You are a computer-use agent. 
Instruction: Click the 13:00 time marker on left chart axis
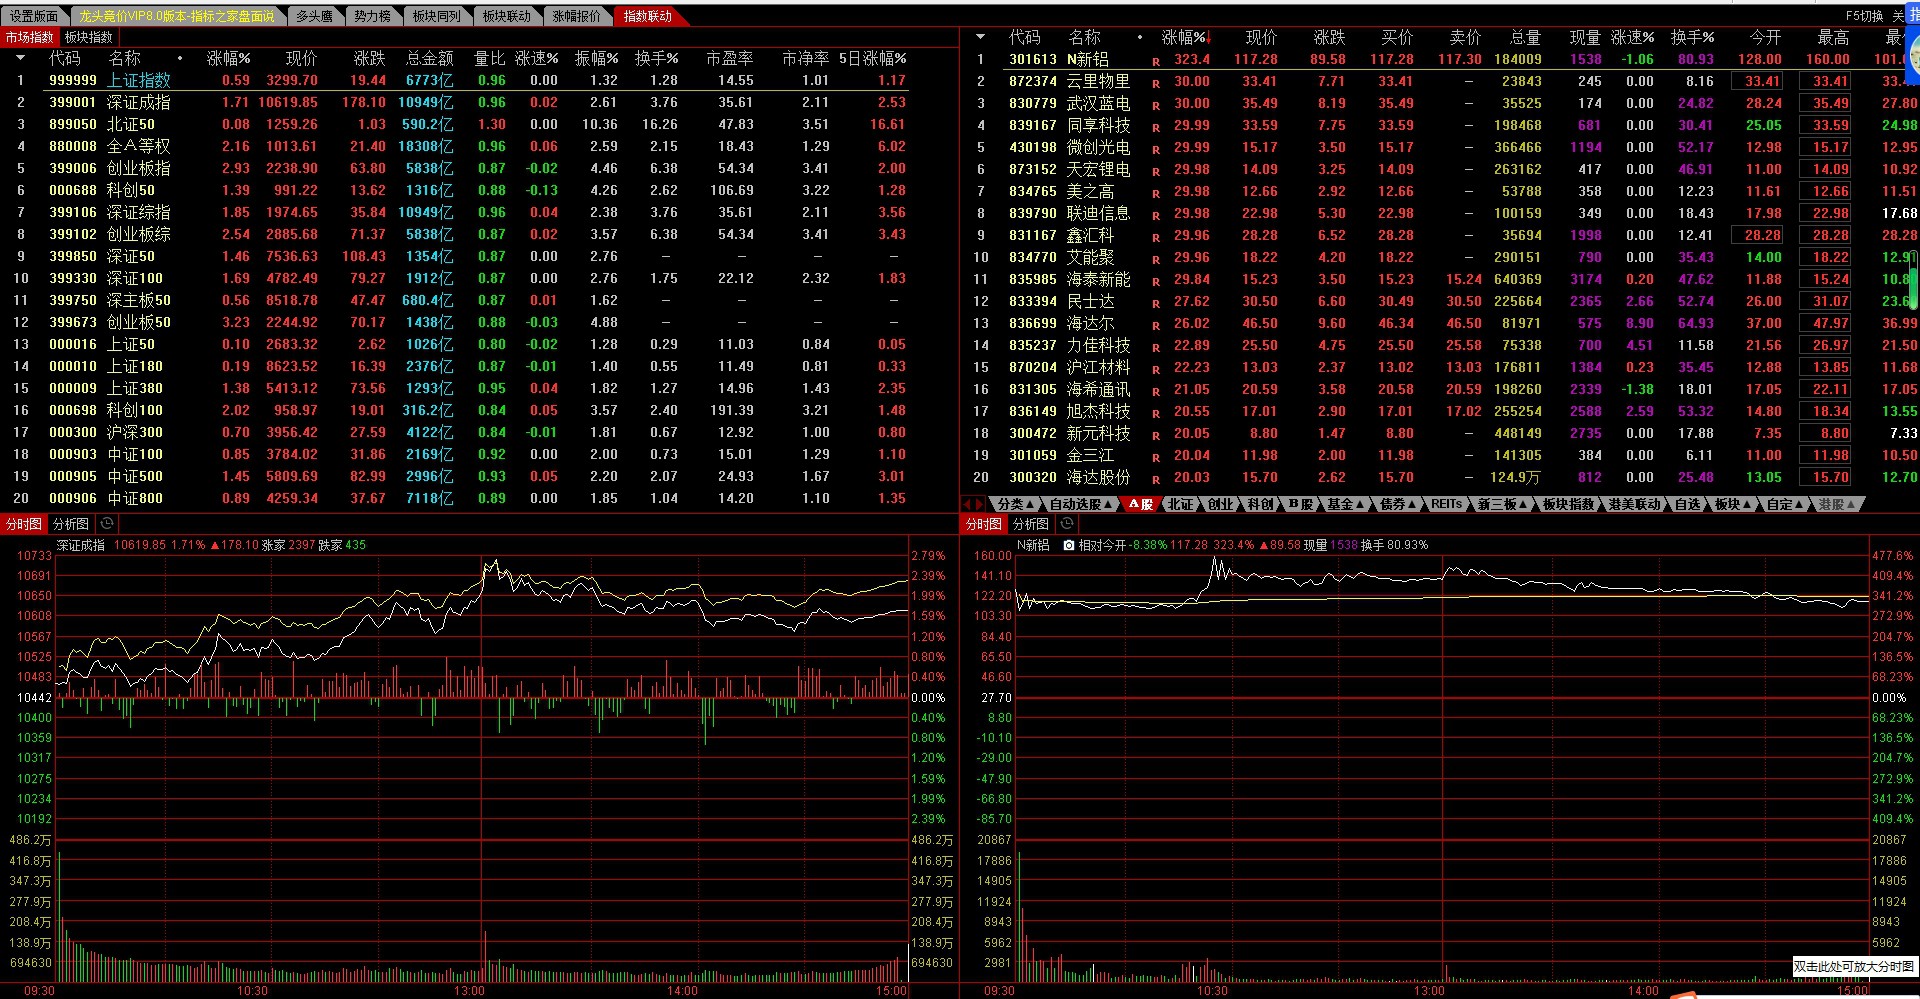(x=469, y=991)
